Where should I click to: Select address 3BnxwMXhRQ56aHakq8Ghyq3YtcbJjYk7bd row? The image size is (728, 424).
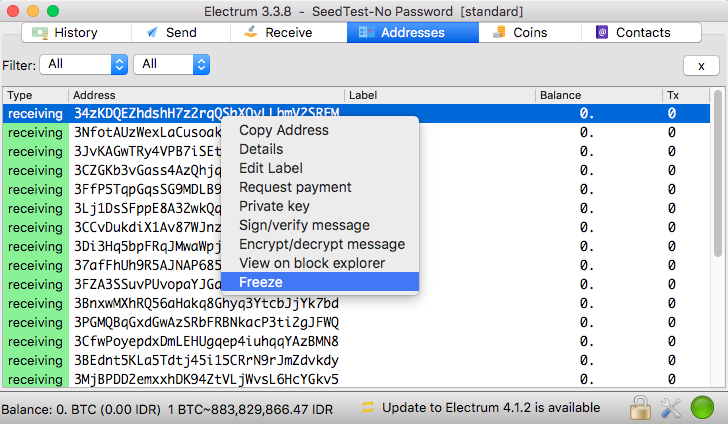tap(356, 303)
